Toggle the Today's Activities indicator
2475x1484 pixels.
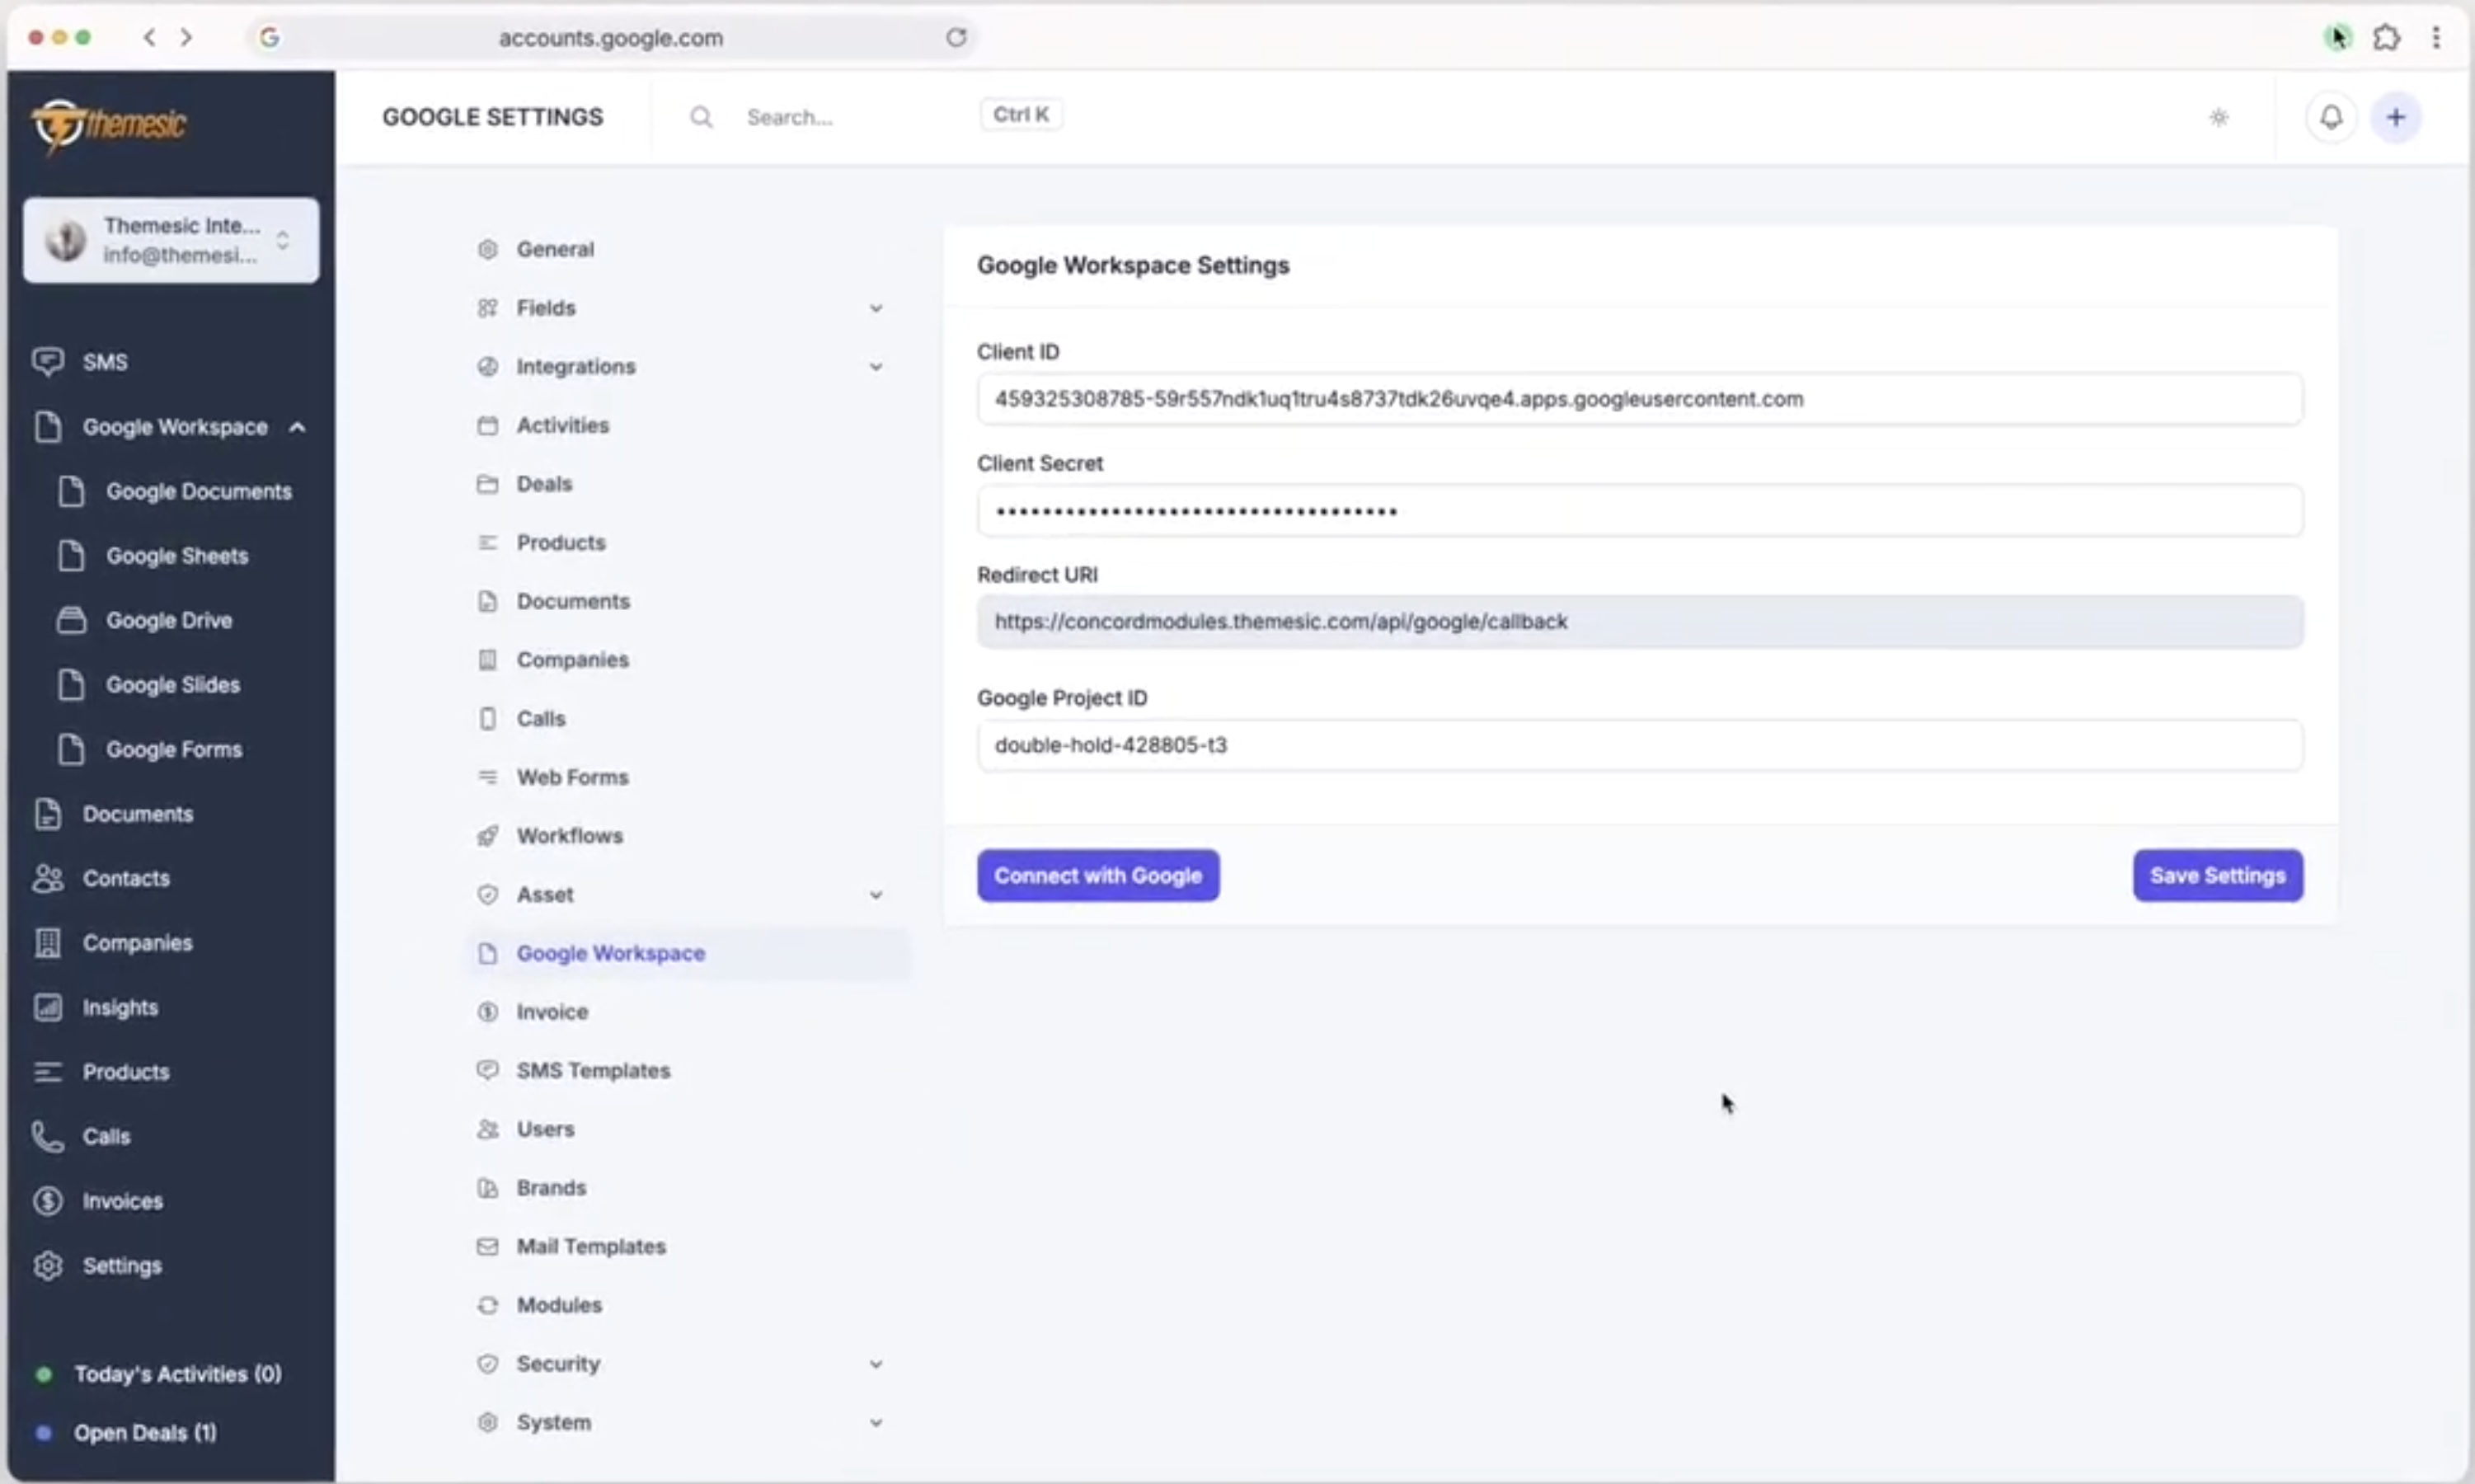point(44,1373)
